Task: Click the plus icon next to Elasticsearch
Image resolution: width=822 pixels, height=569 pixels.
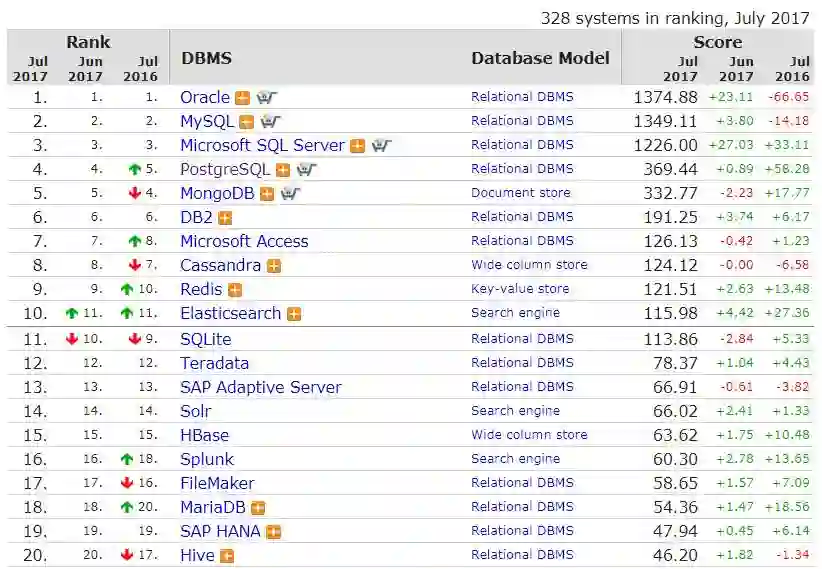Action: pyautogui.click(x=294, y=314)
